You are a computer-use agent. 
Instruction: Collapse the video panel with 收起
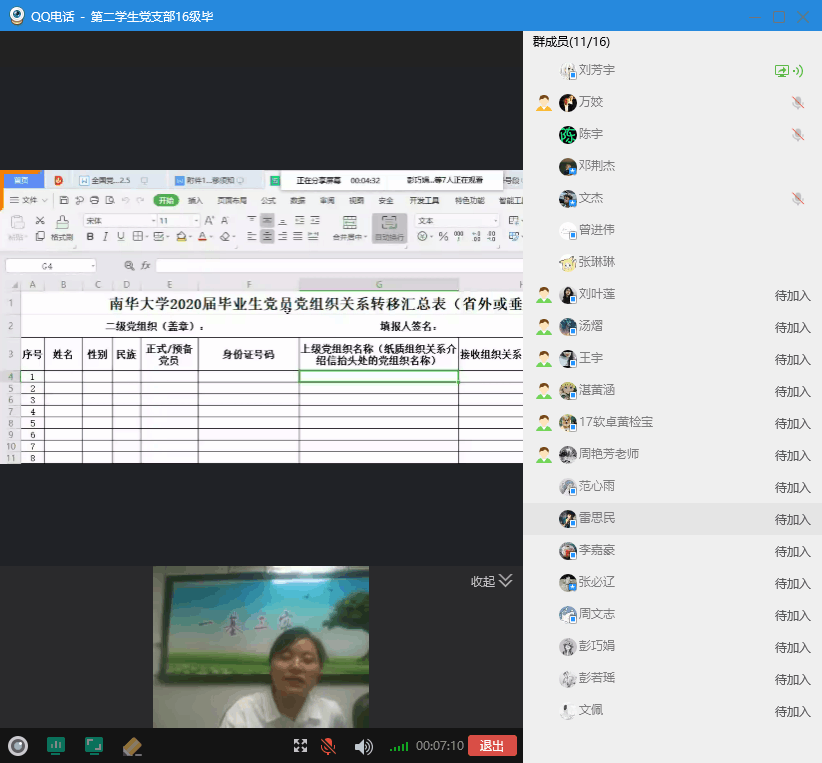pos(492,581)
